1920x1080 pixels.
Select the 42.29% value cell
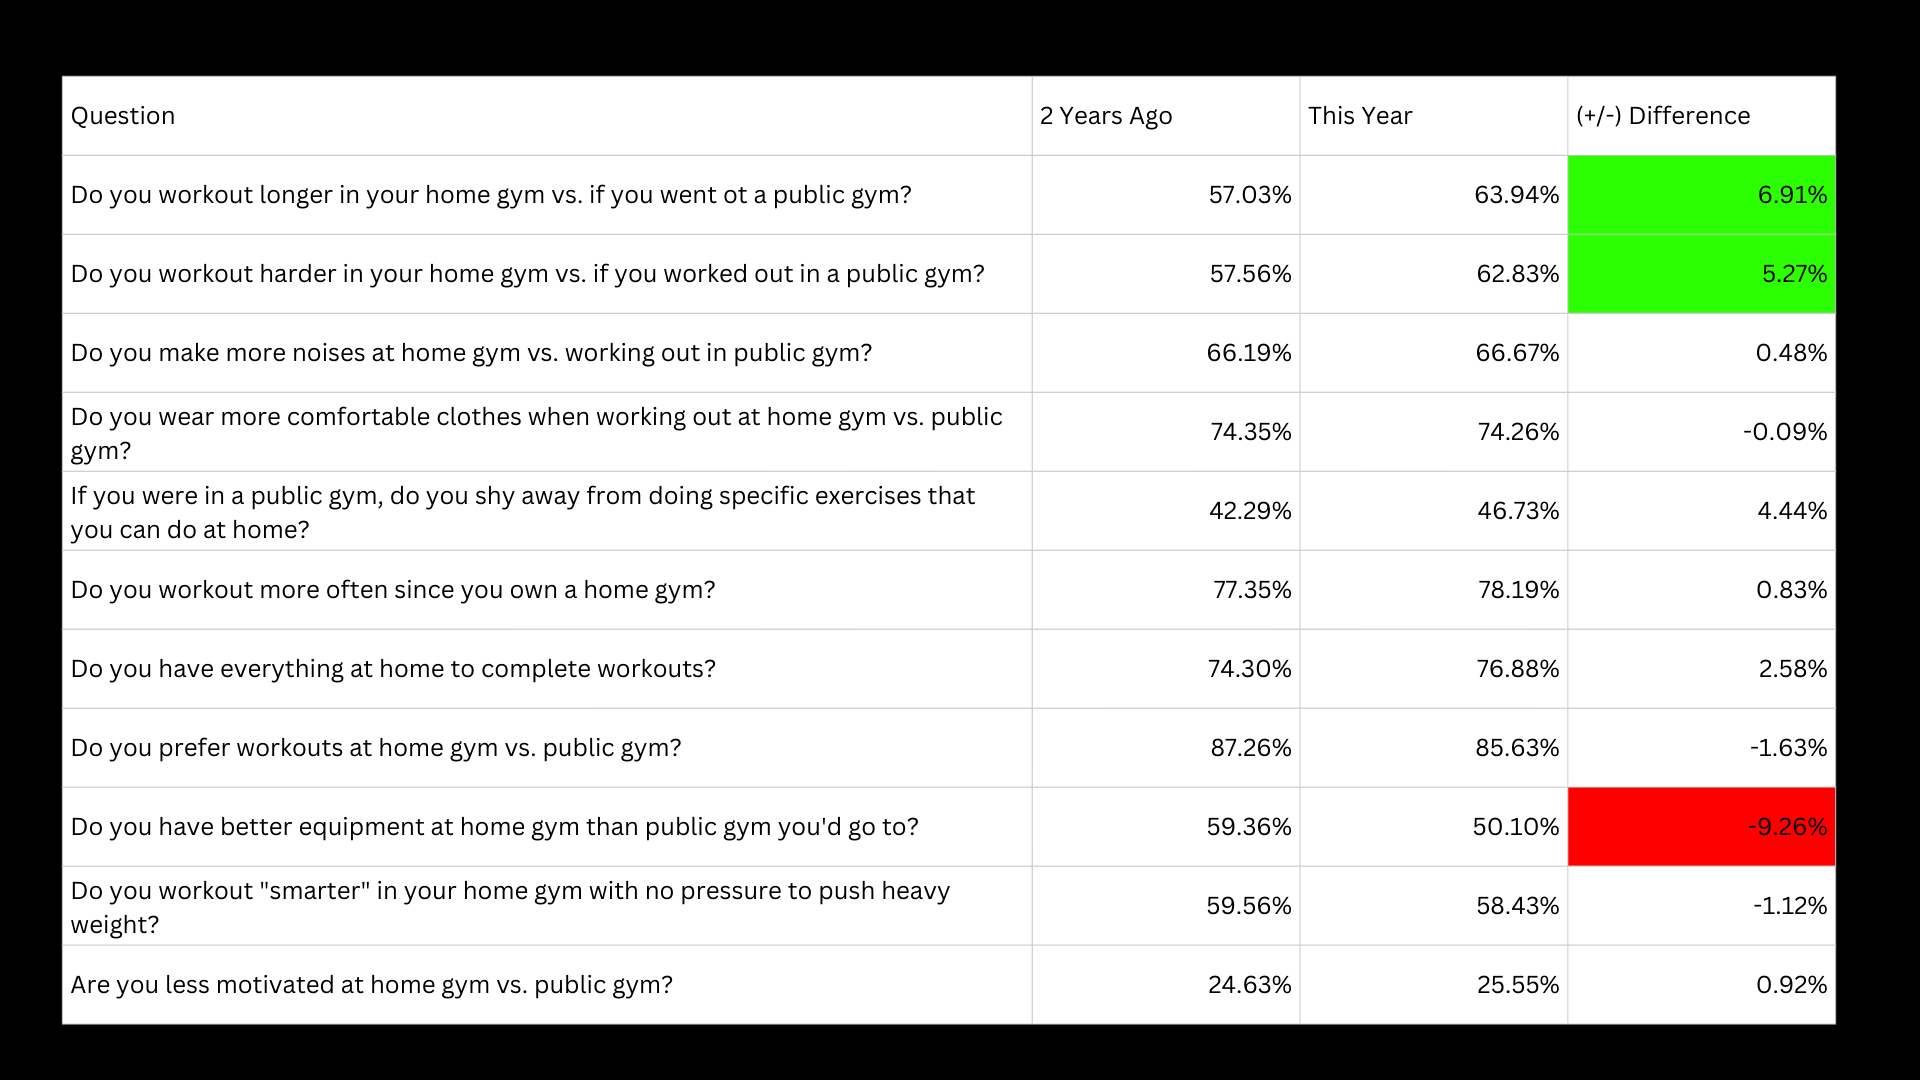(1250, 511)
